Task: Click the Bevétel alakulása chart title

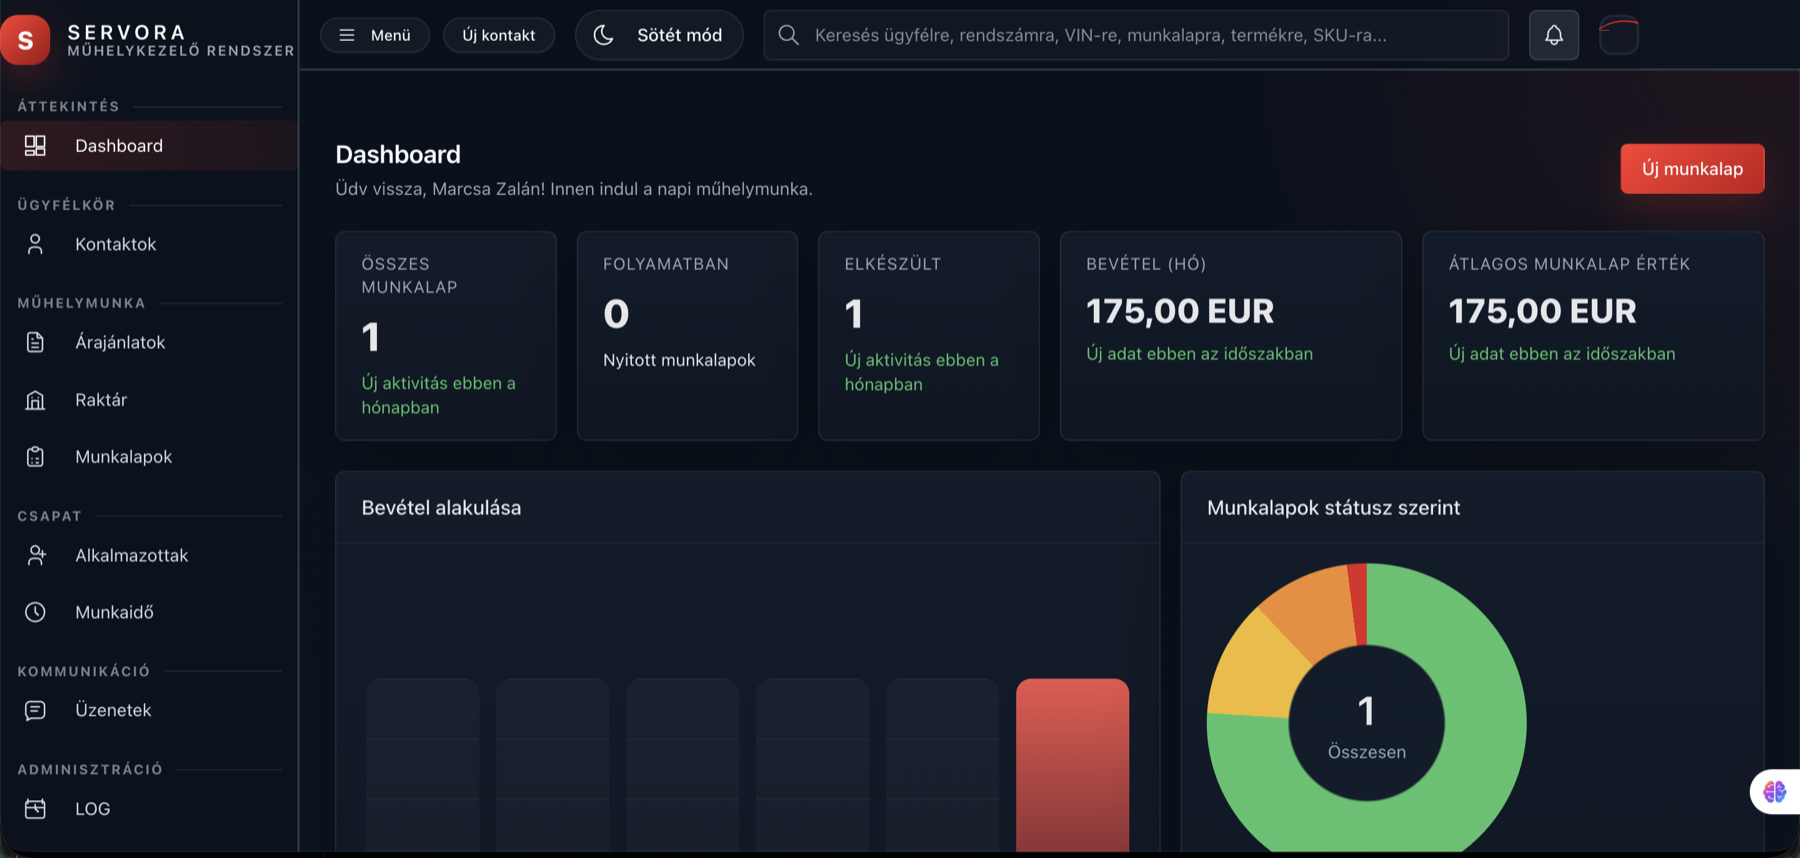Action: (441, 508)
